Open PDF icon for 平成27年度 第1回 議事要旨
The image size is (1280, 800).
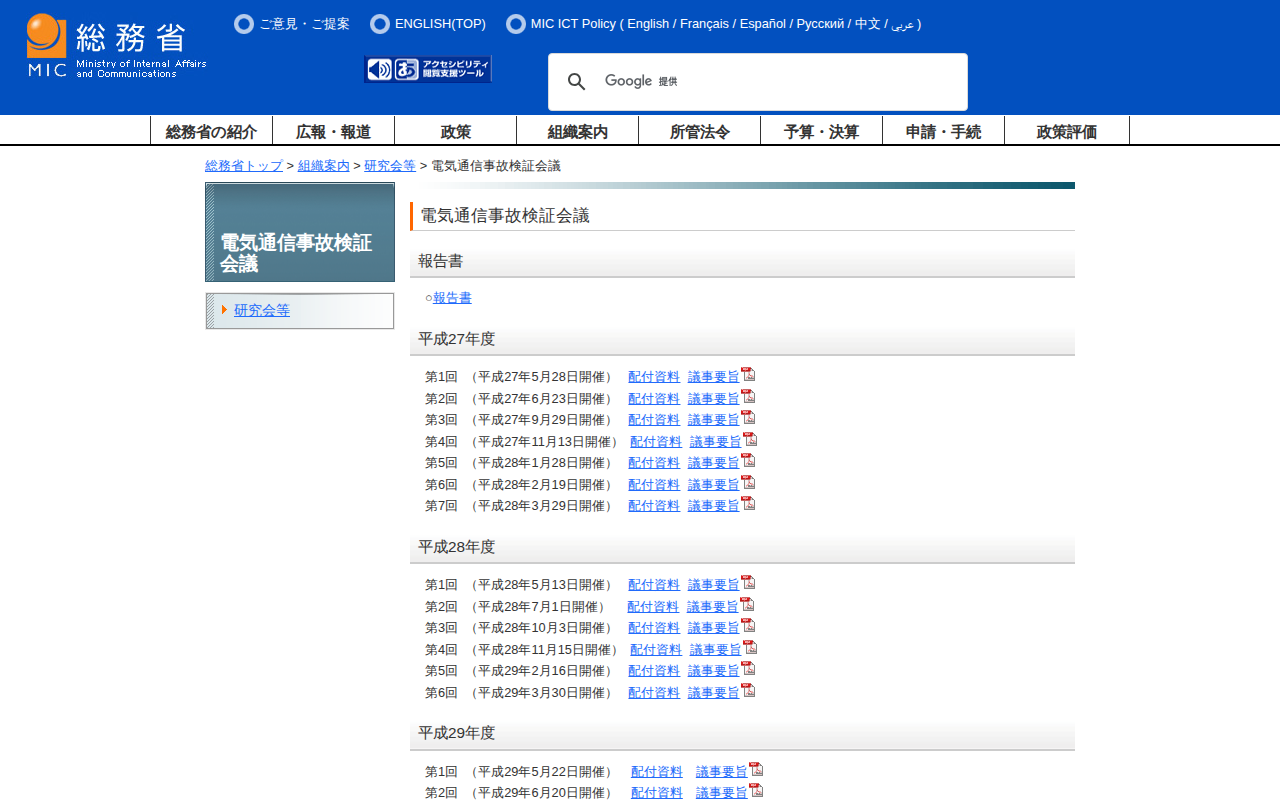point(748,375)
